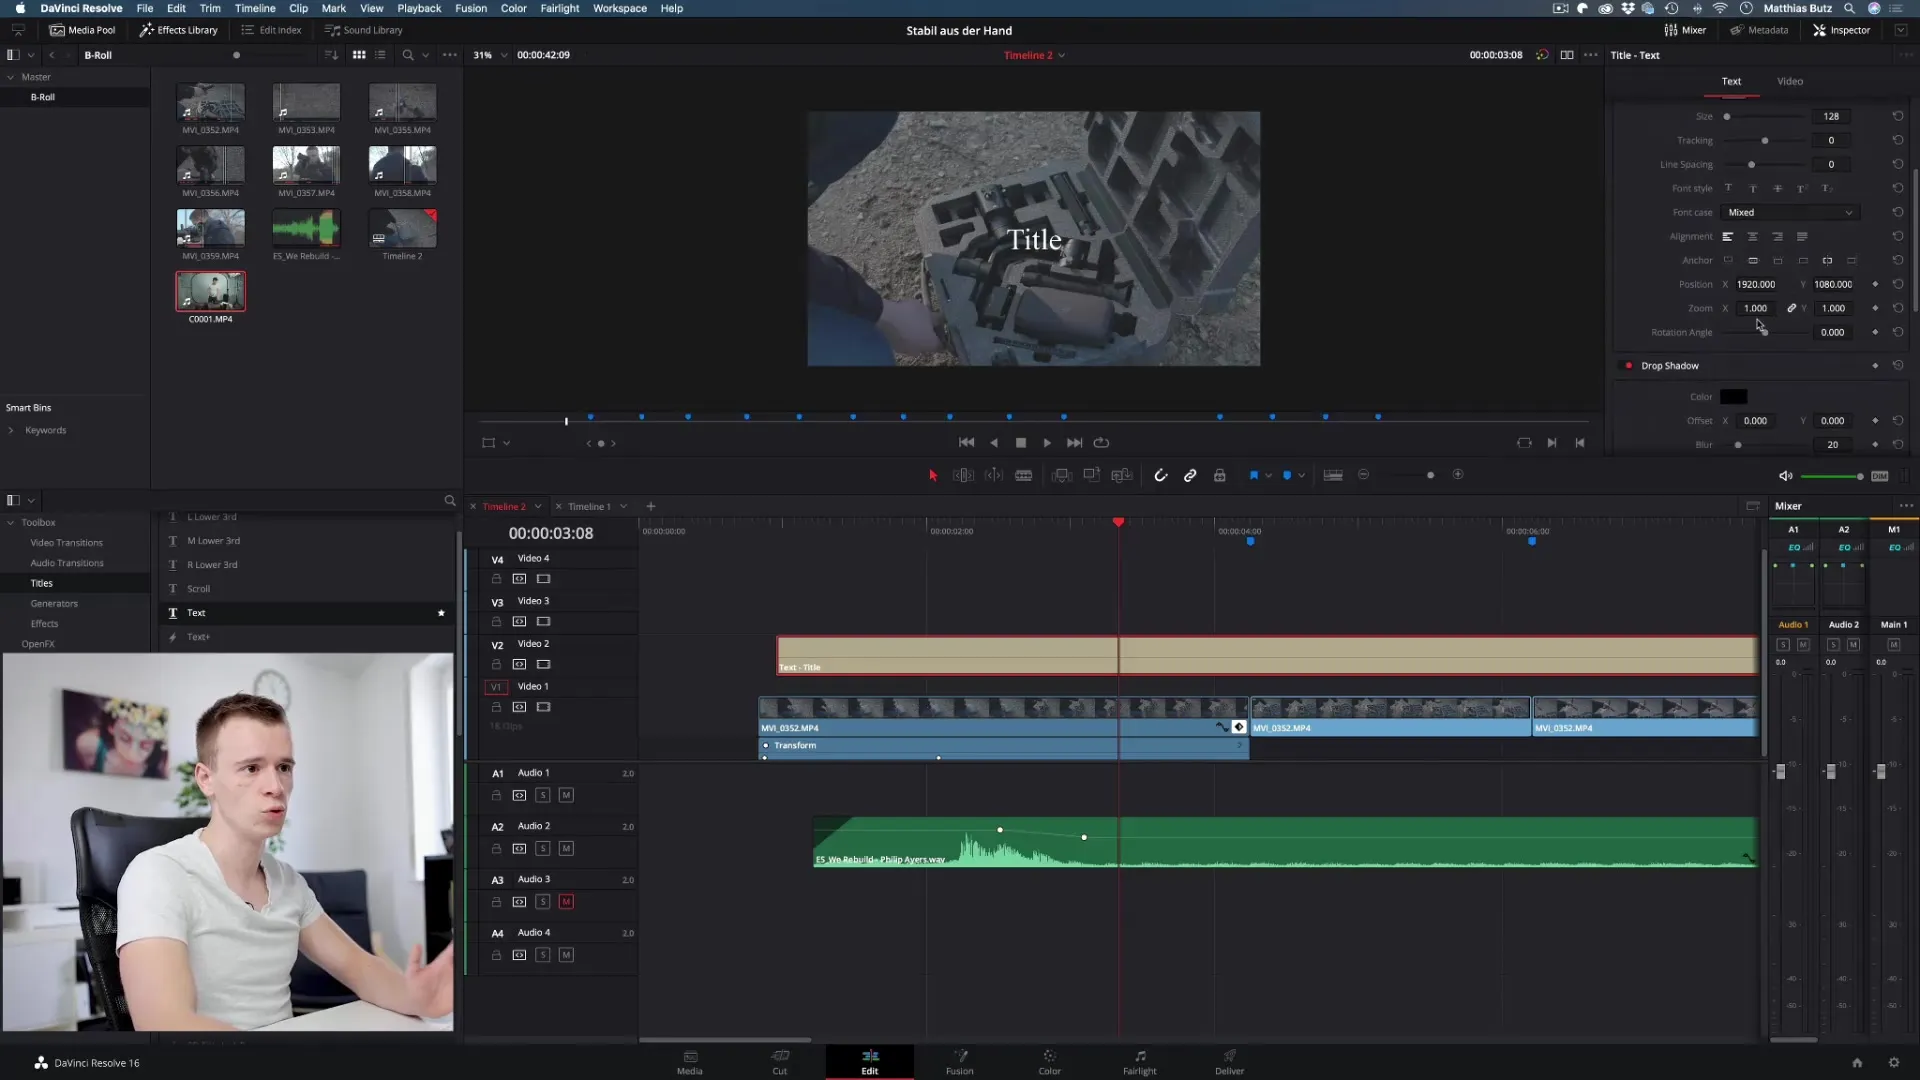Click the play button under viewer
The height and width of the screenshot is (1080, 1920).
(x=1047, y=443)
